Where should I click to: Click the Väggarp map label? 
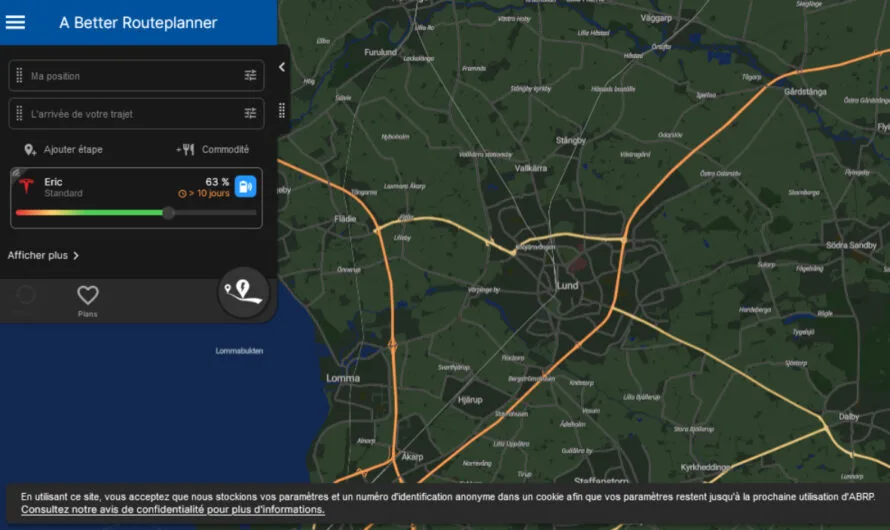point(656,18)
